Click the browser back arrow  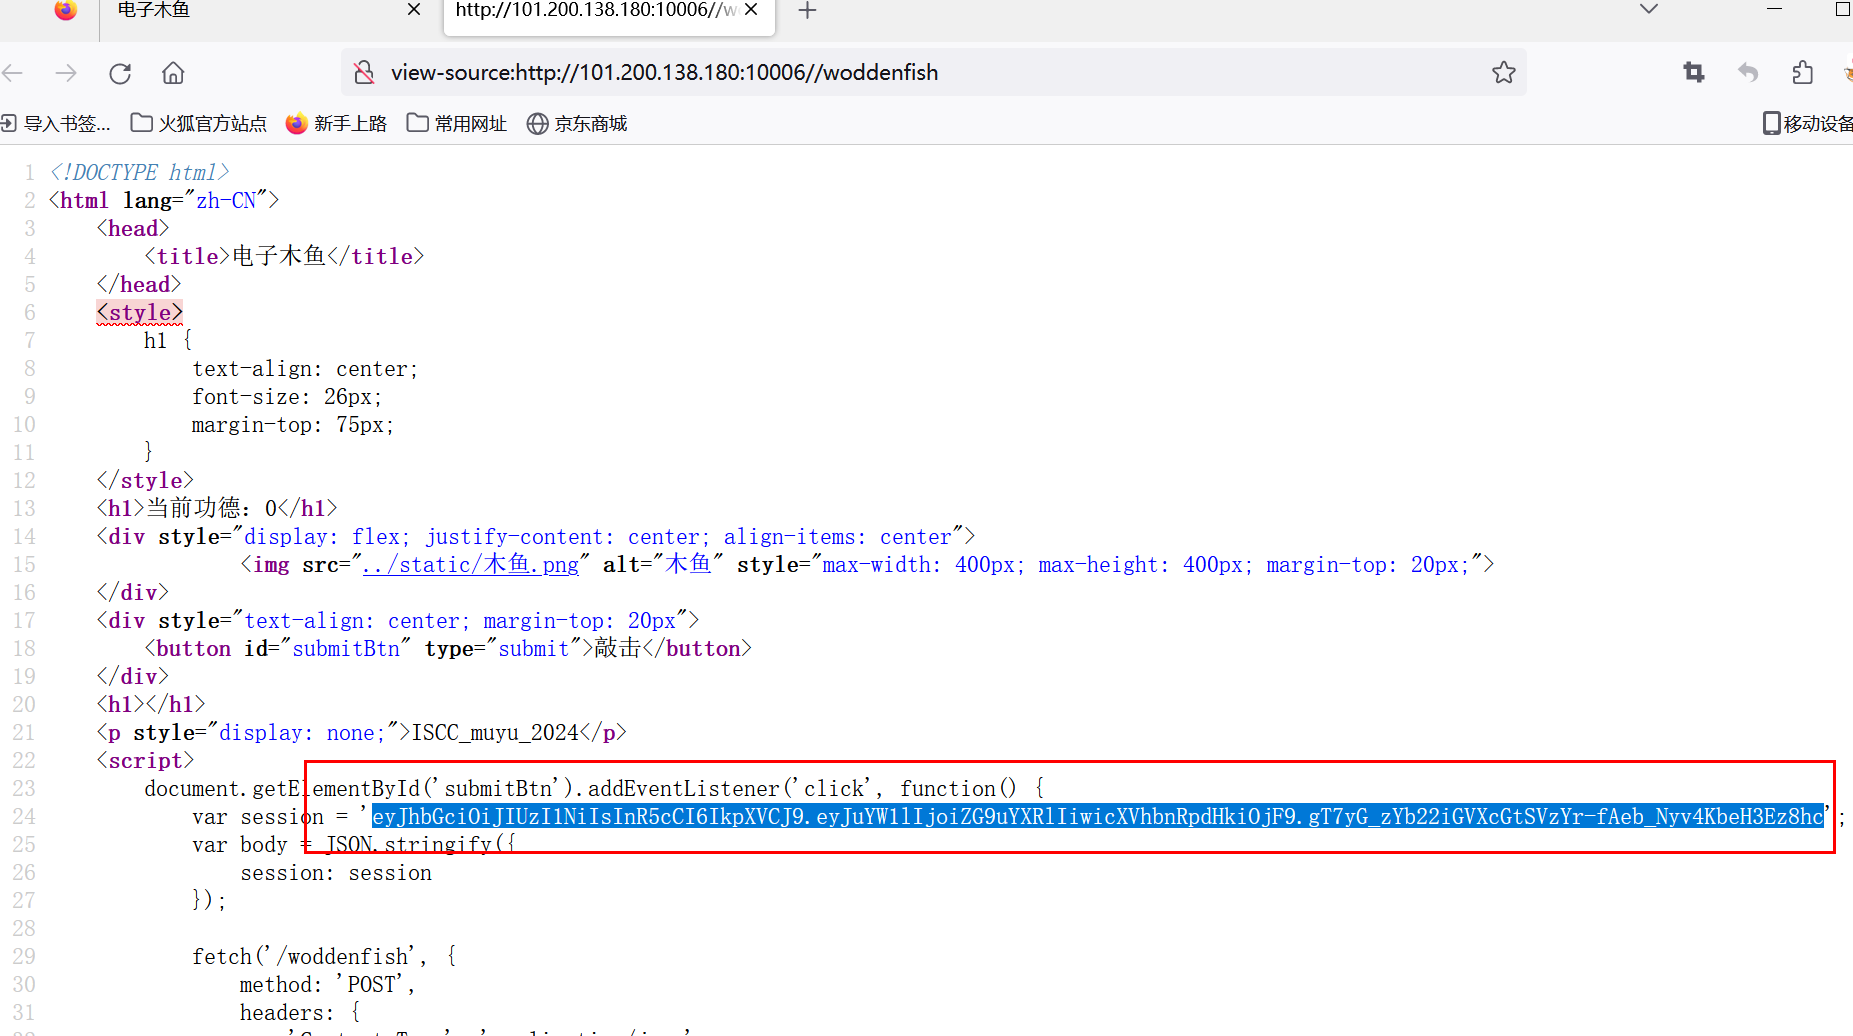[12, 73]
